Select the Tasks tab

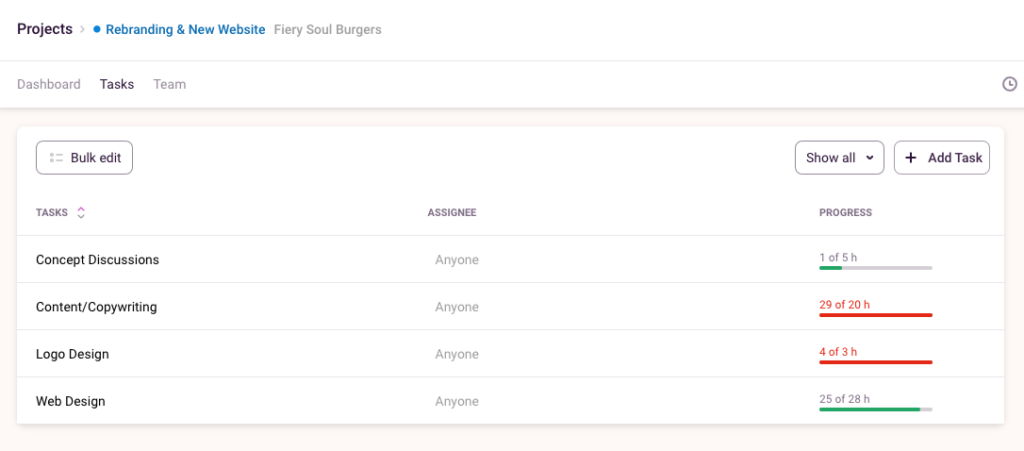(x=117, y=84)
